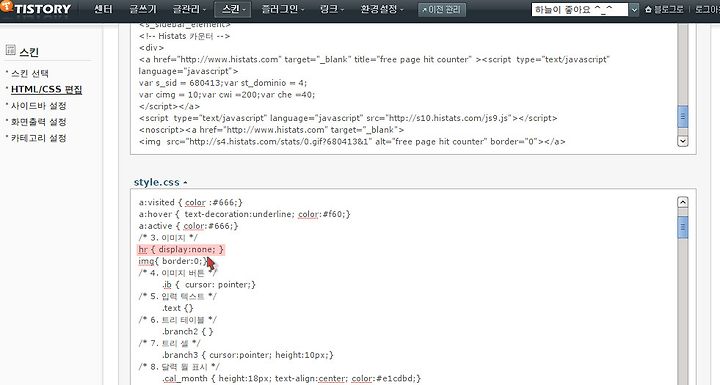The image size is (720, 385).
Task: Click the line 'img{ border:0;}'
Action: tap(173, 261)
